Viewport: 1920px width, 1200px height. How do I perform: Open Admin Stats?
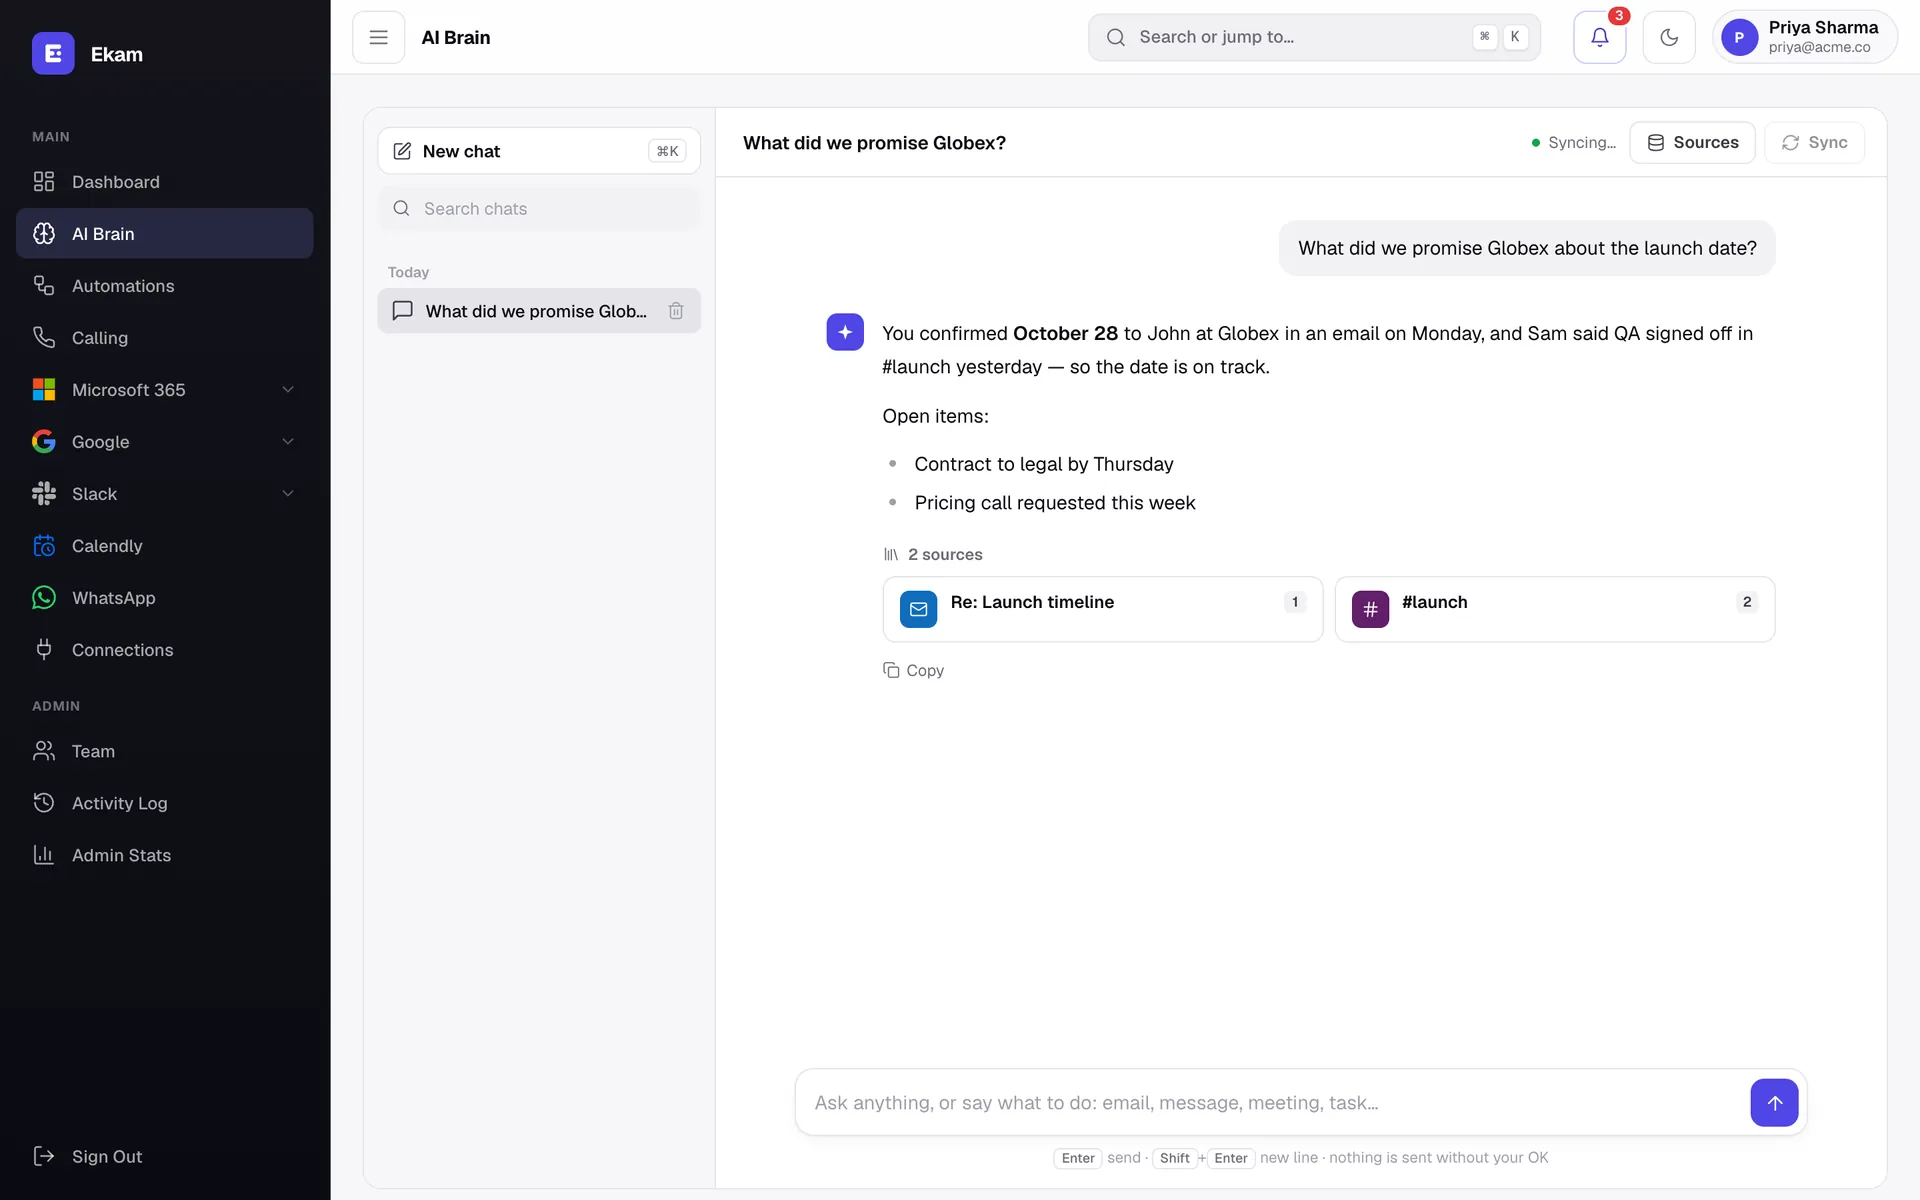point(165,855)
